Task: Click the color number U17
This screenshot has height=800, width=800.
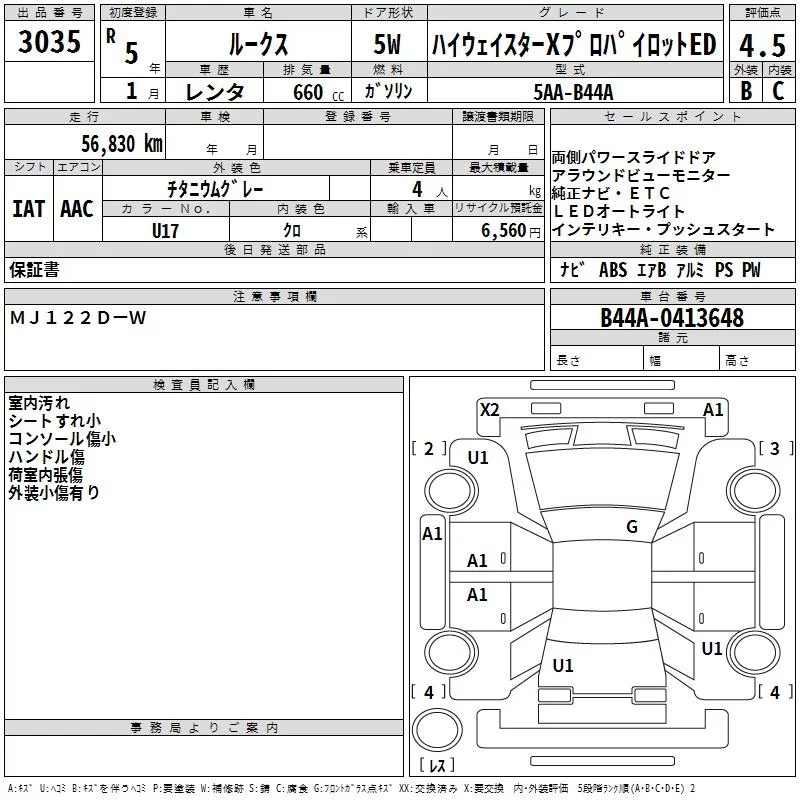Action: (165, 231)
